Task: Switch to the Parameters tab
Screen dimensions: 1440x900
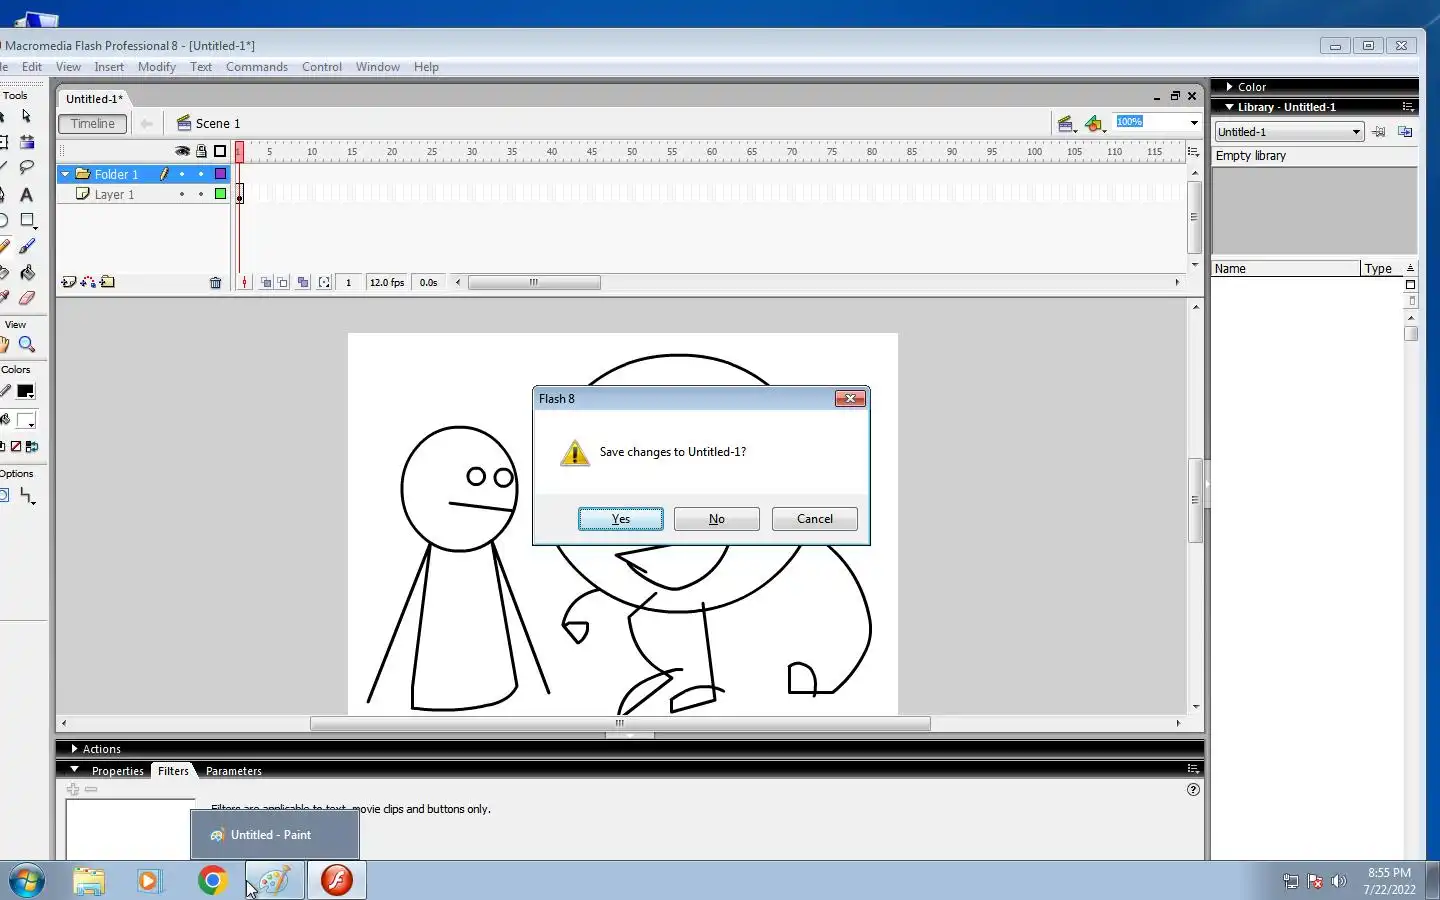Action: 234,771
